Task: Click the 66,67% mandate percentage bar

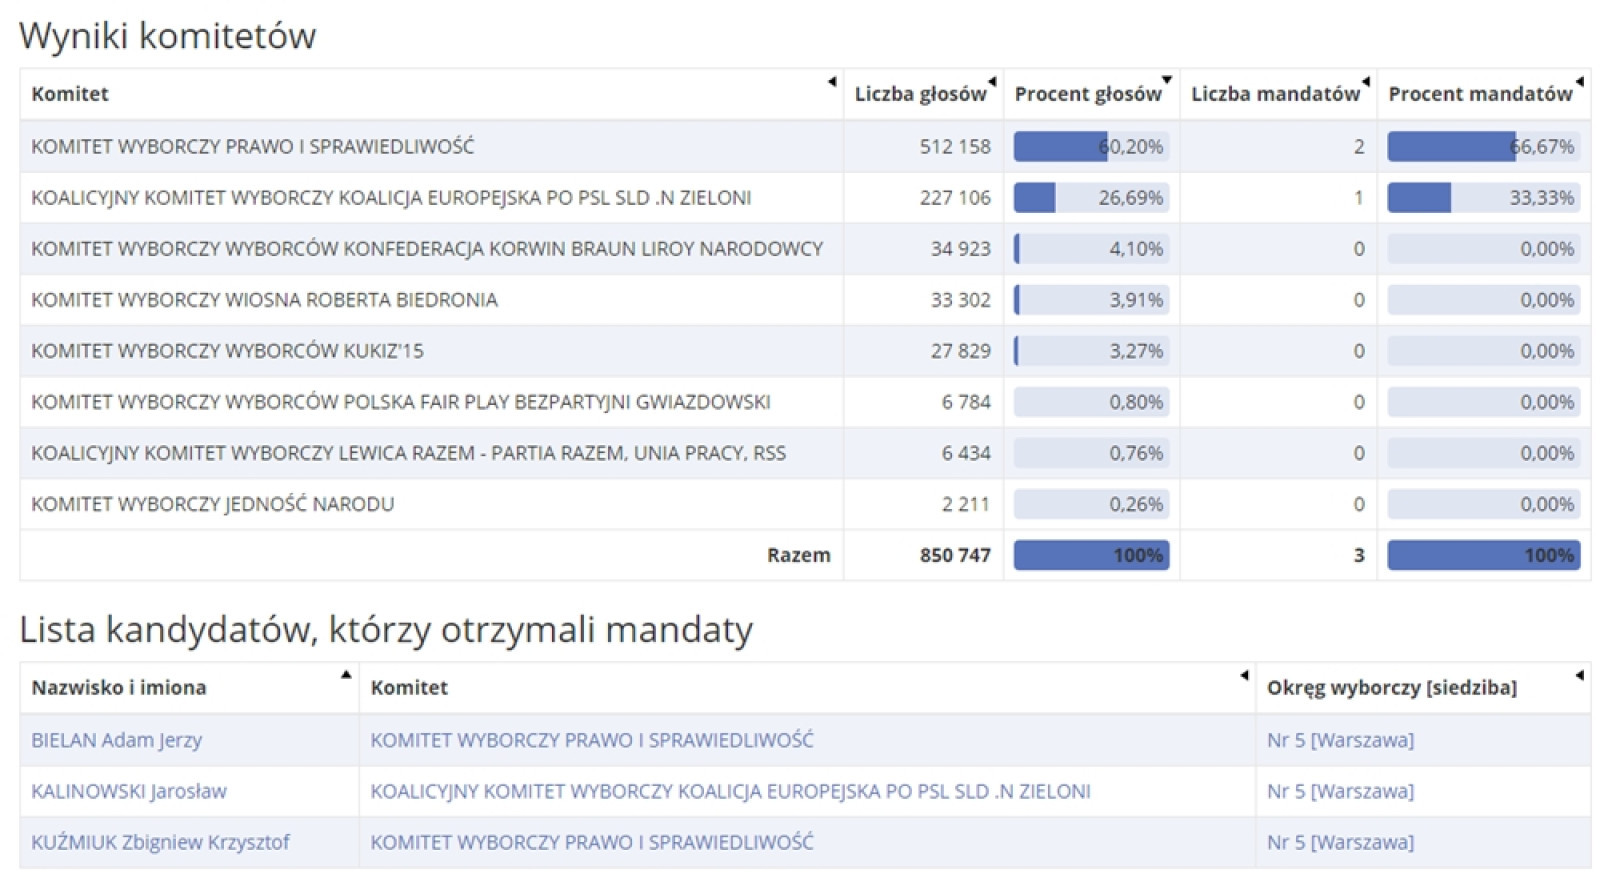Action: point(1484,146)
